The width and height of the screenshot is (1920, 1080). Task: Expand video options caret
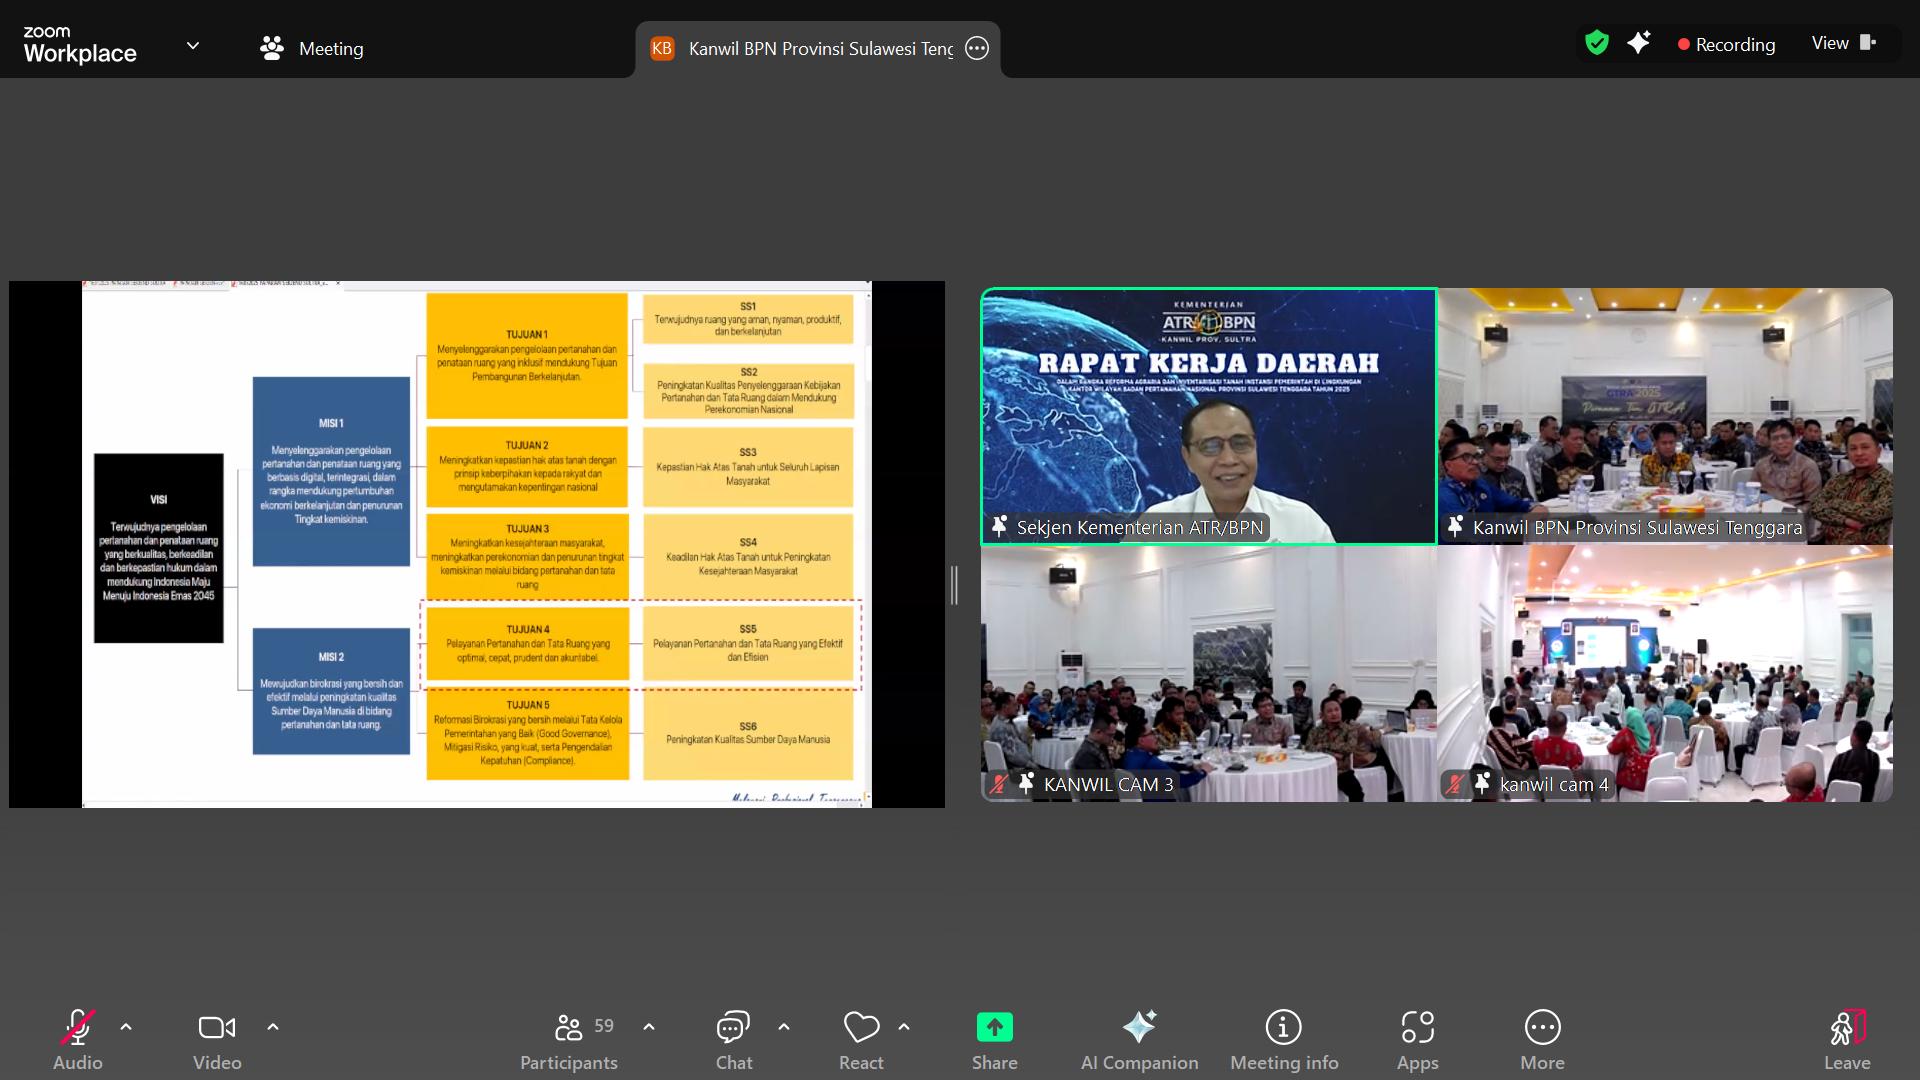[x=273, y=1027]
